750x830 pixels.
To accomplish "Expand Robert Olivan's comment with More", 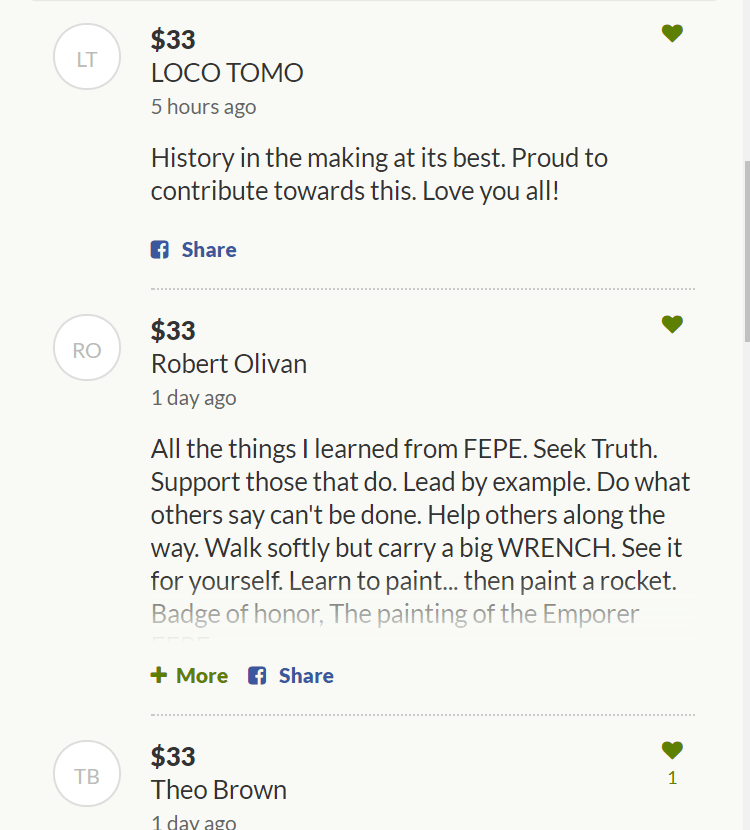I will click(x=201, y=676).
